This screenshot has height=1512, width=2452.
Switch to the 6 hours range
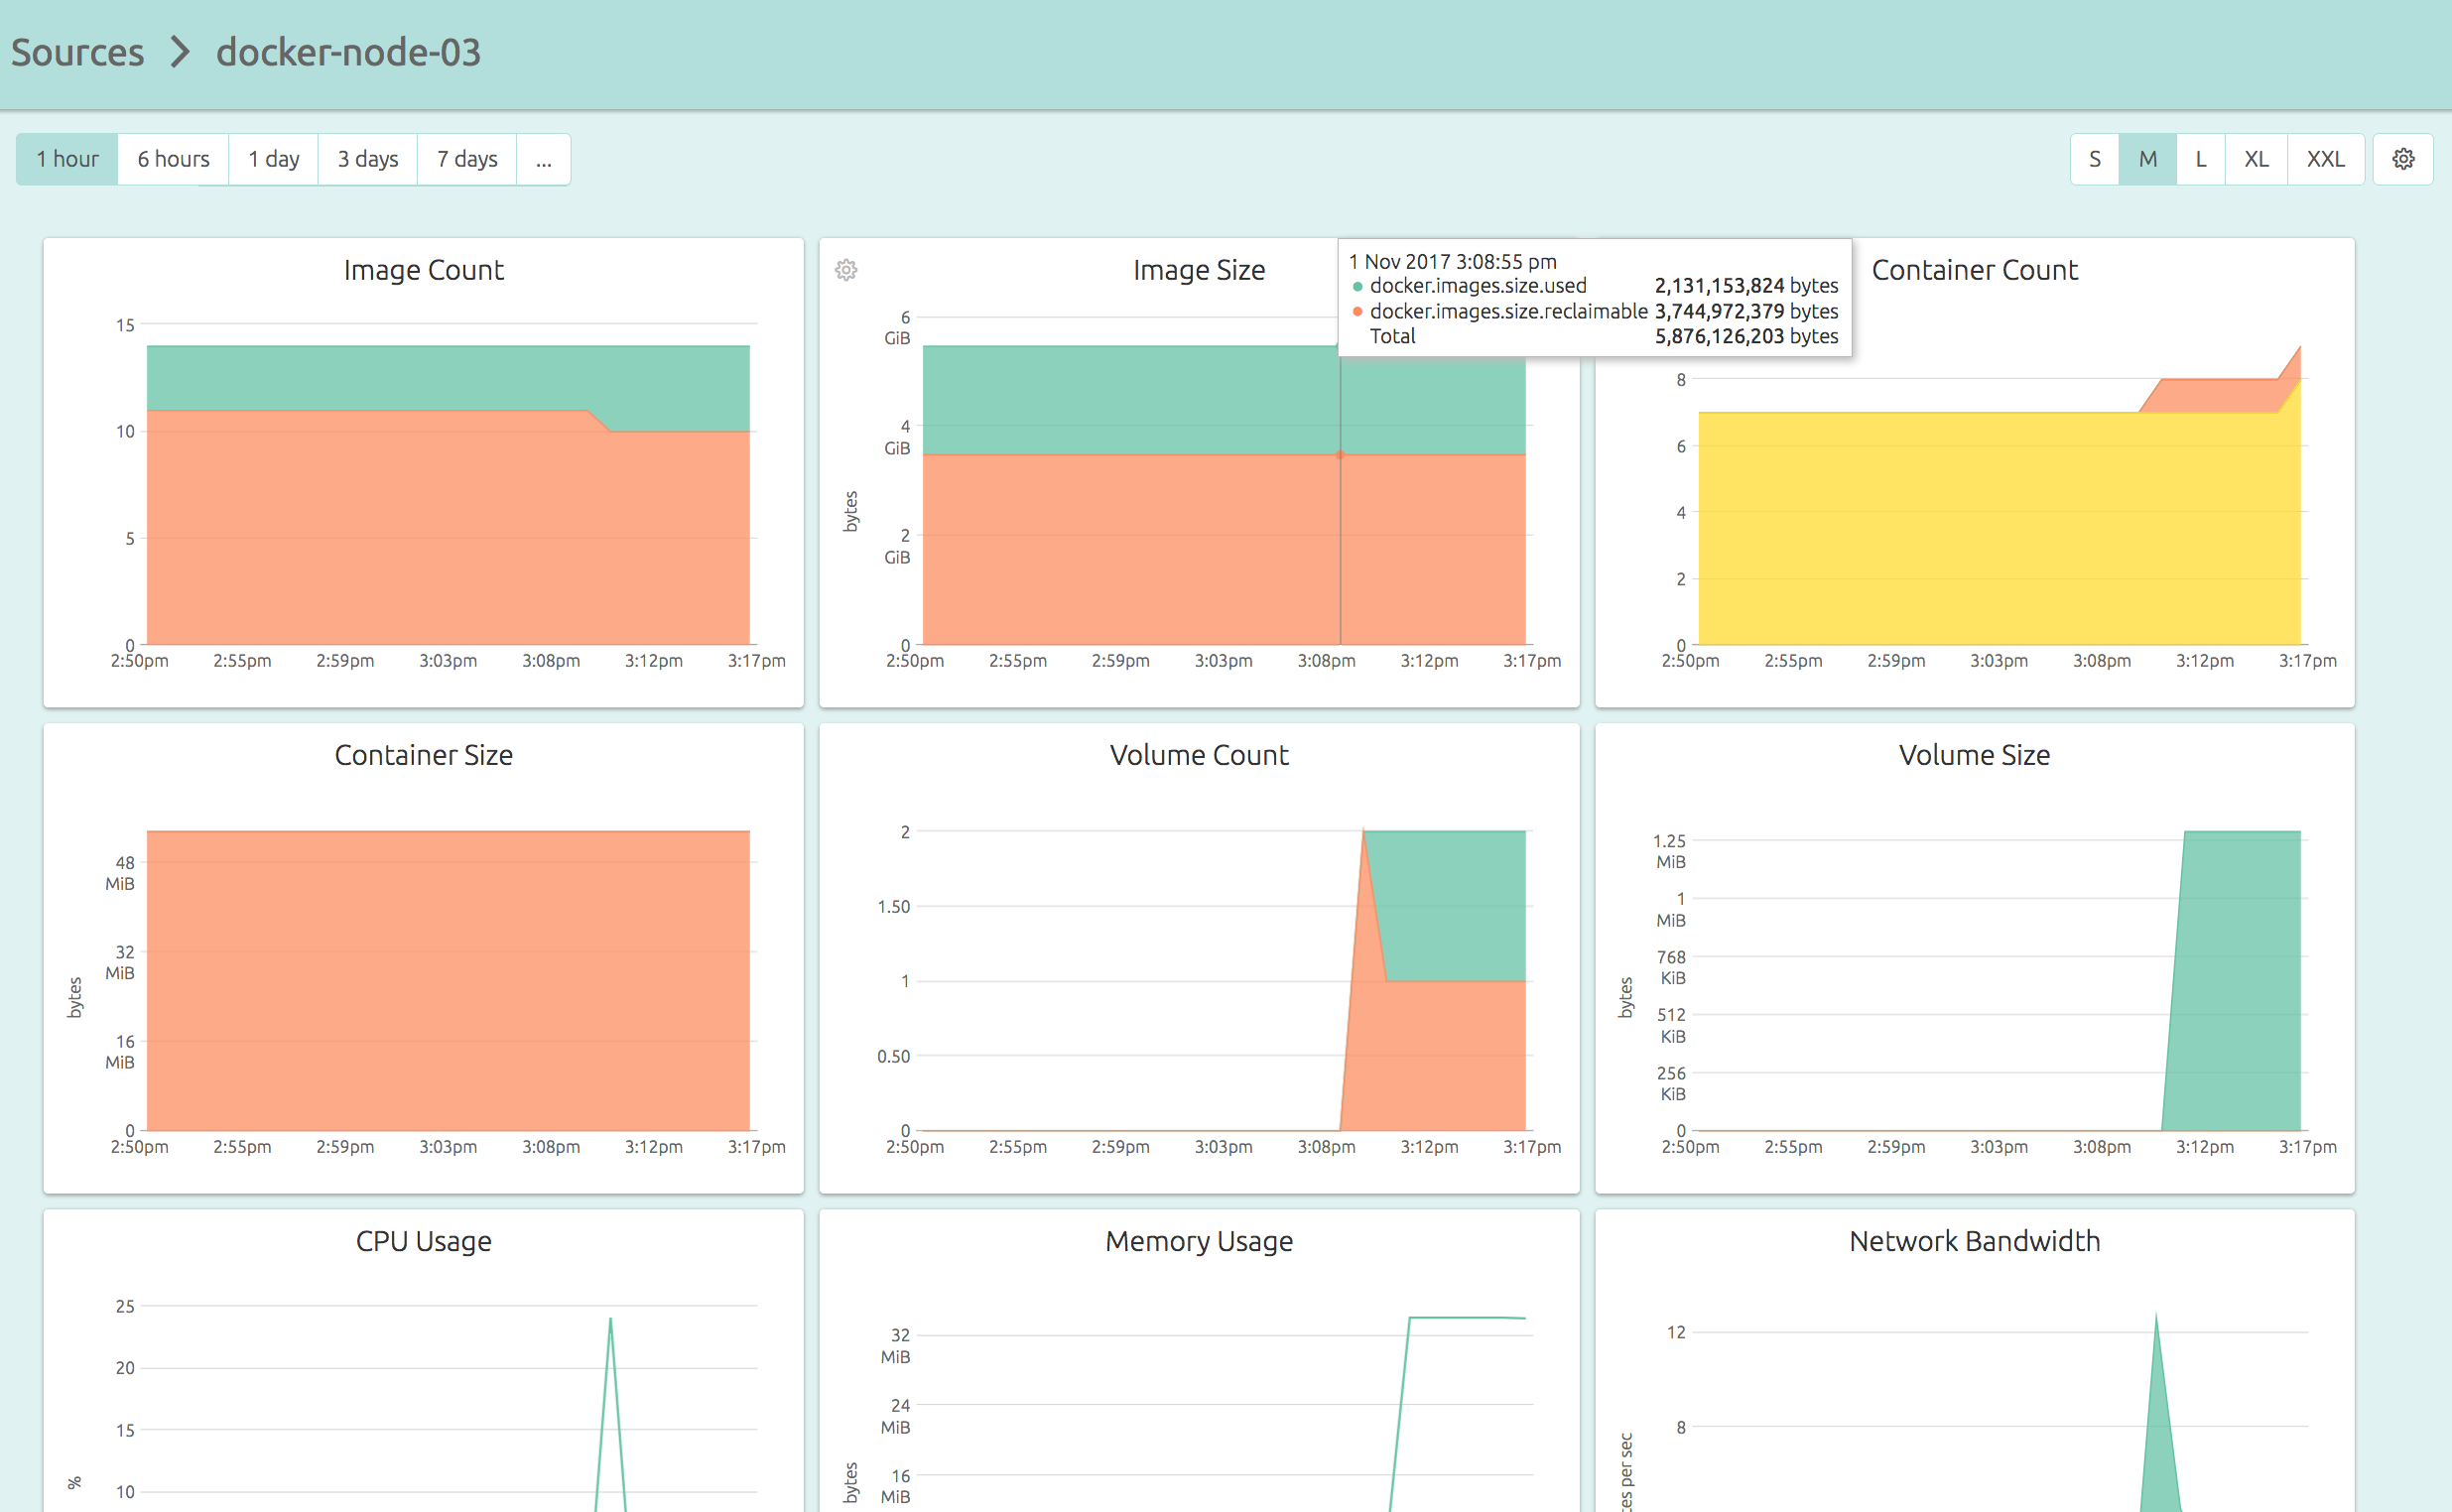[173, 159]
